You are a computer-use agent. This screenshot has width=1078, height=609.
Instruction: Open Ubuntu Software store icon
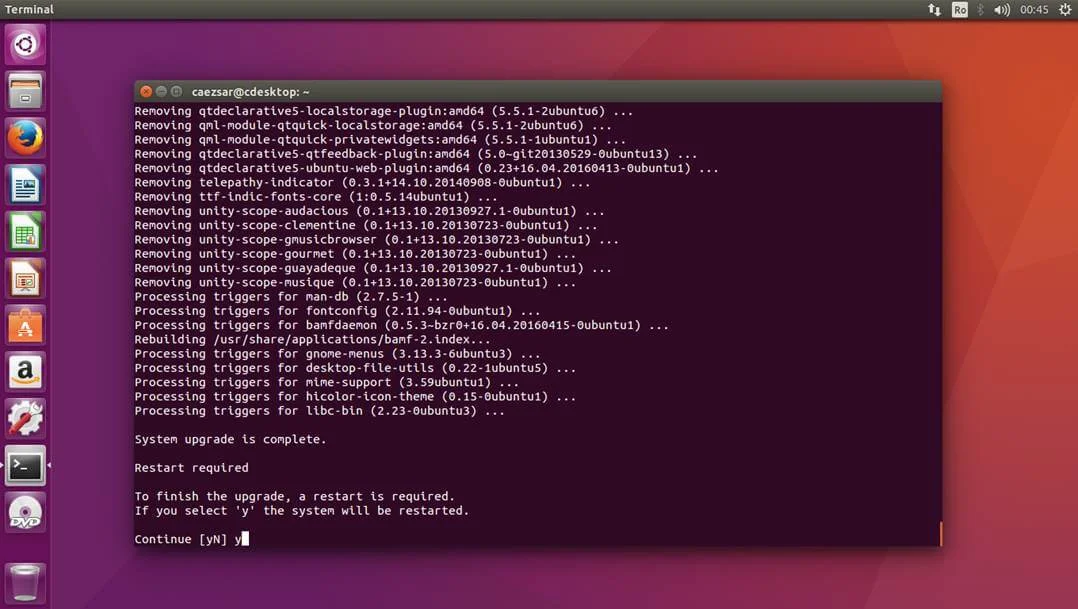pos(25,325)
